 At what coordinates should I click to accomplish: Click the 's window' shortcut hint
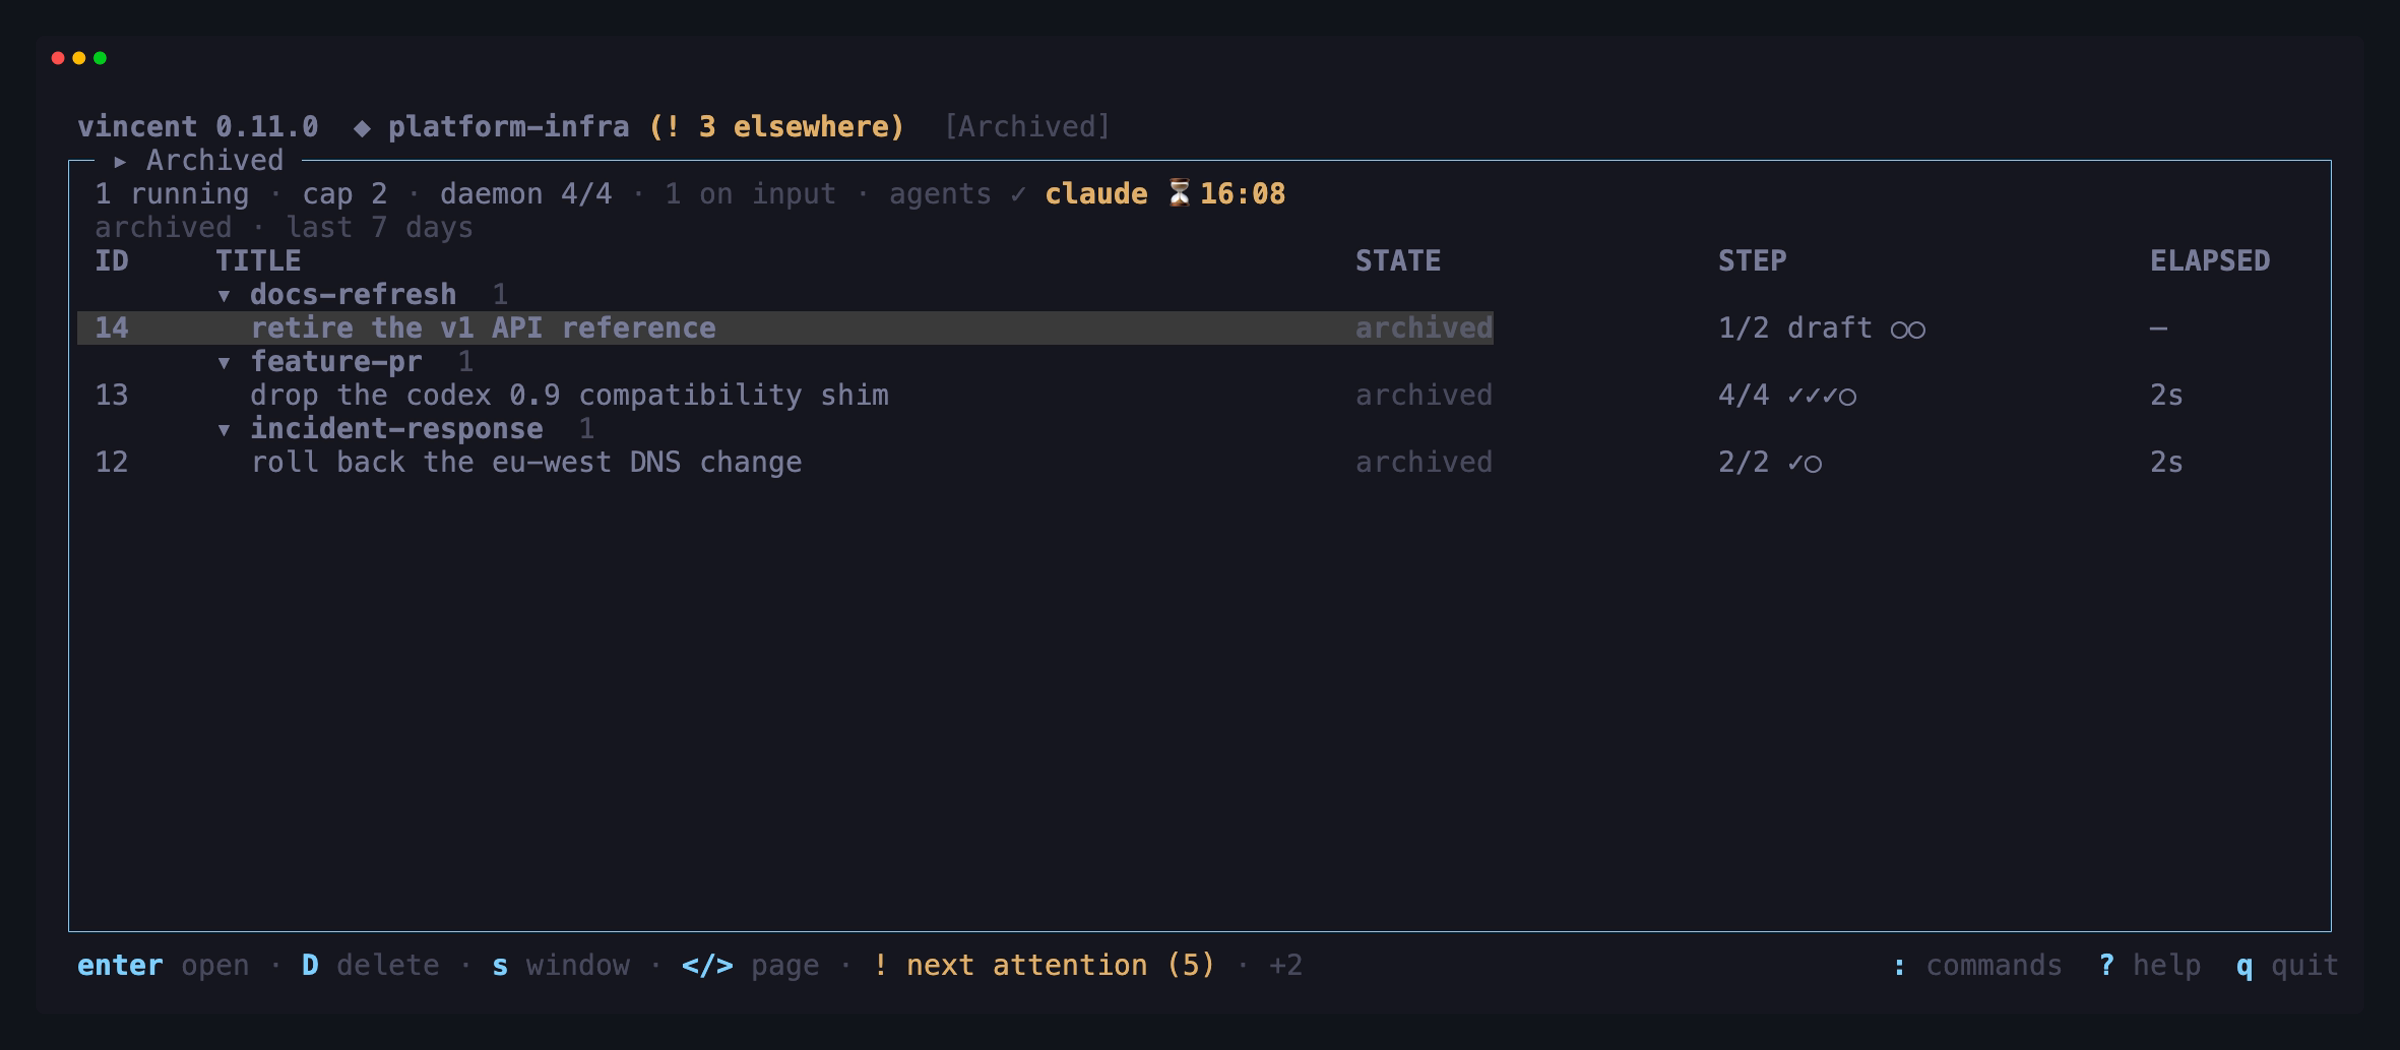tap(561, 965)
